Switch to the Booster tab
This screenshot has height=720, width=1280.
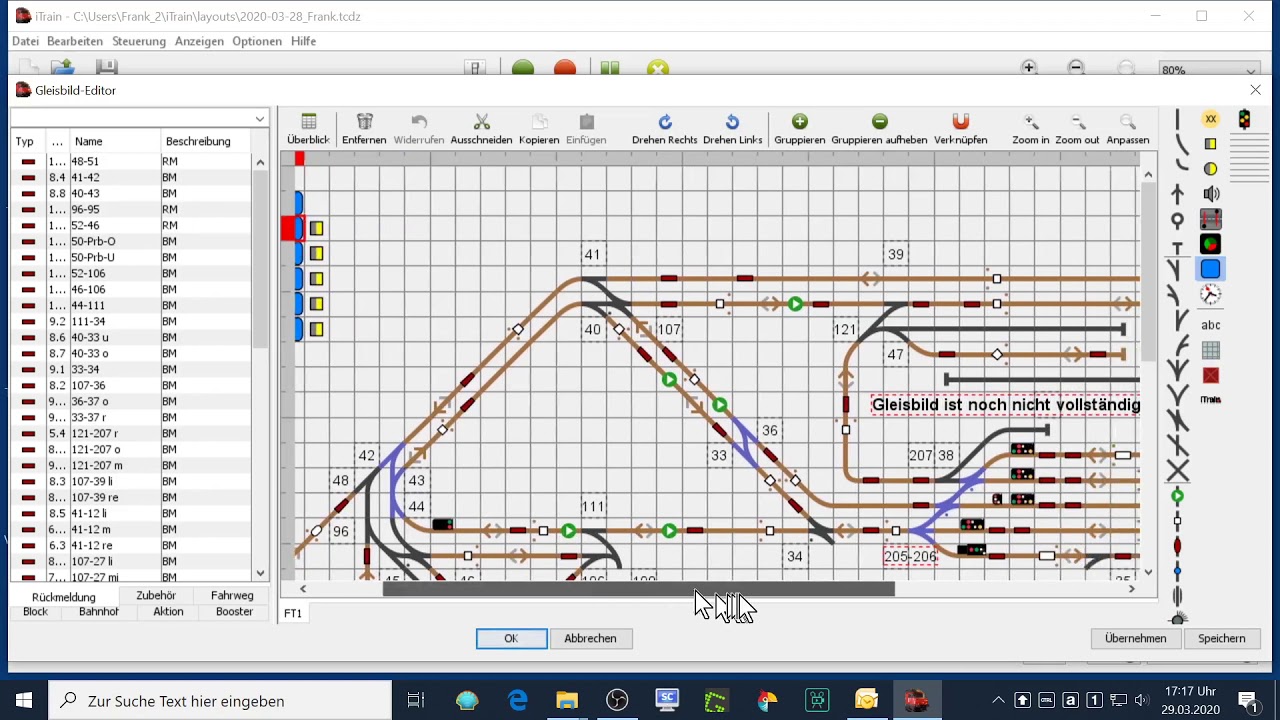point(234,611)
